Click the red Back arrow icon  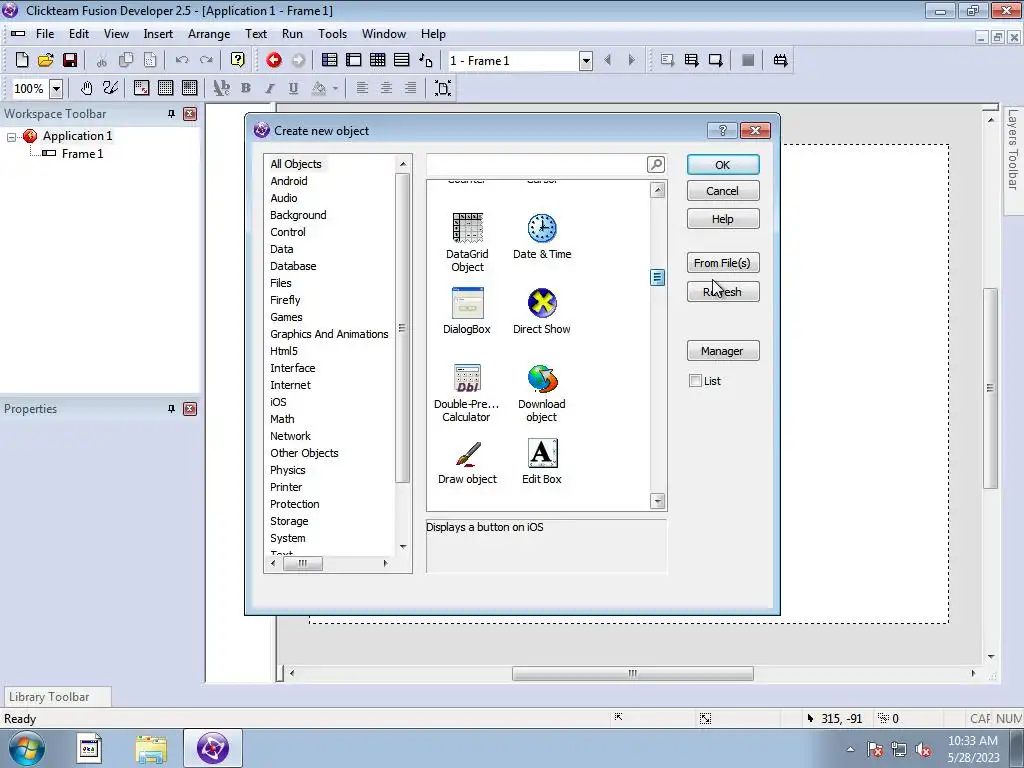(x=274, y=60)
